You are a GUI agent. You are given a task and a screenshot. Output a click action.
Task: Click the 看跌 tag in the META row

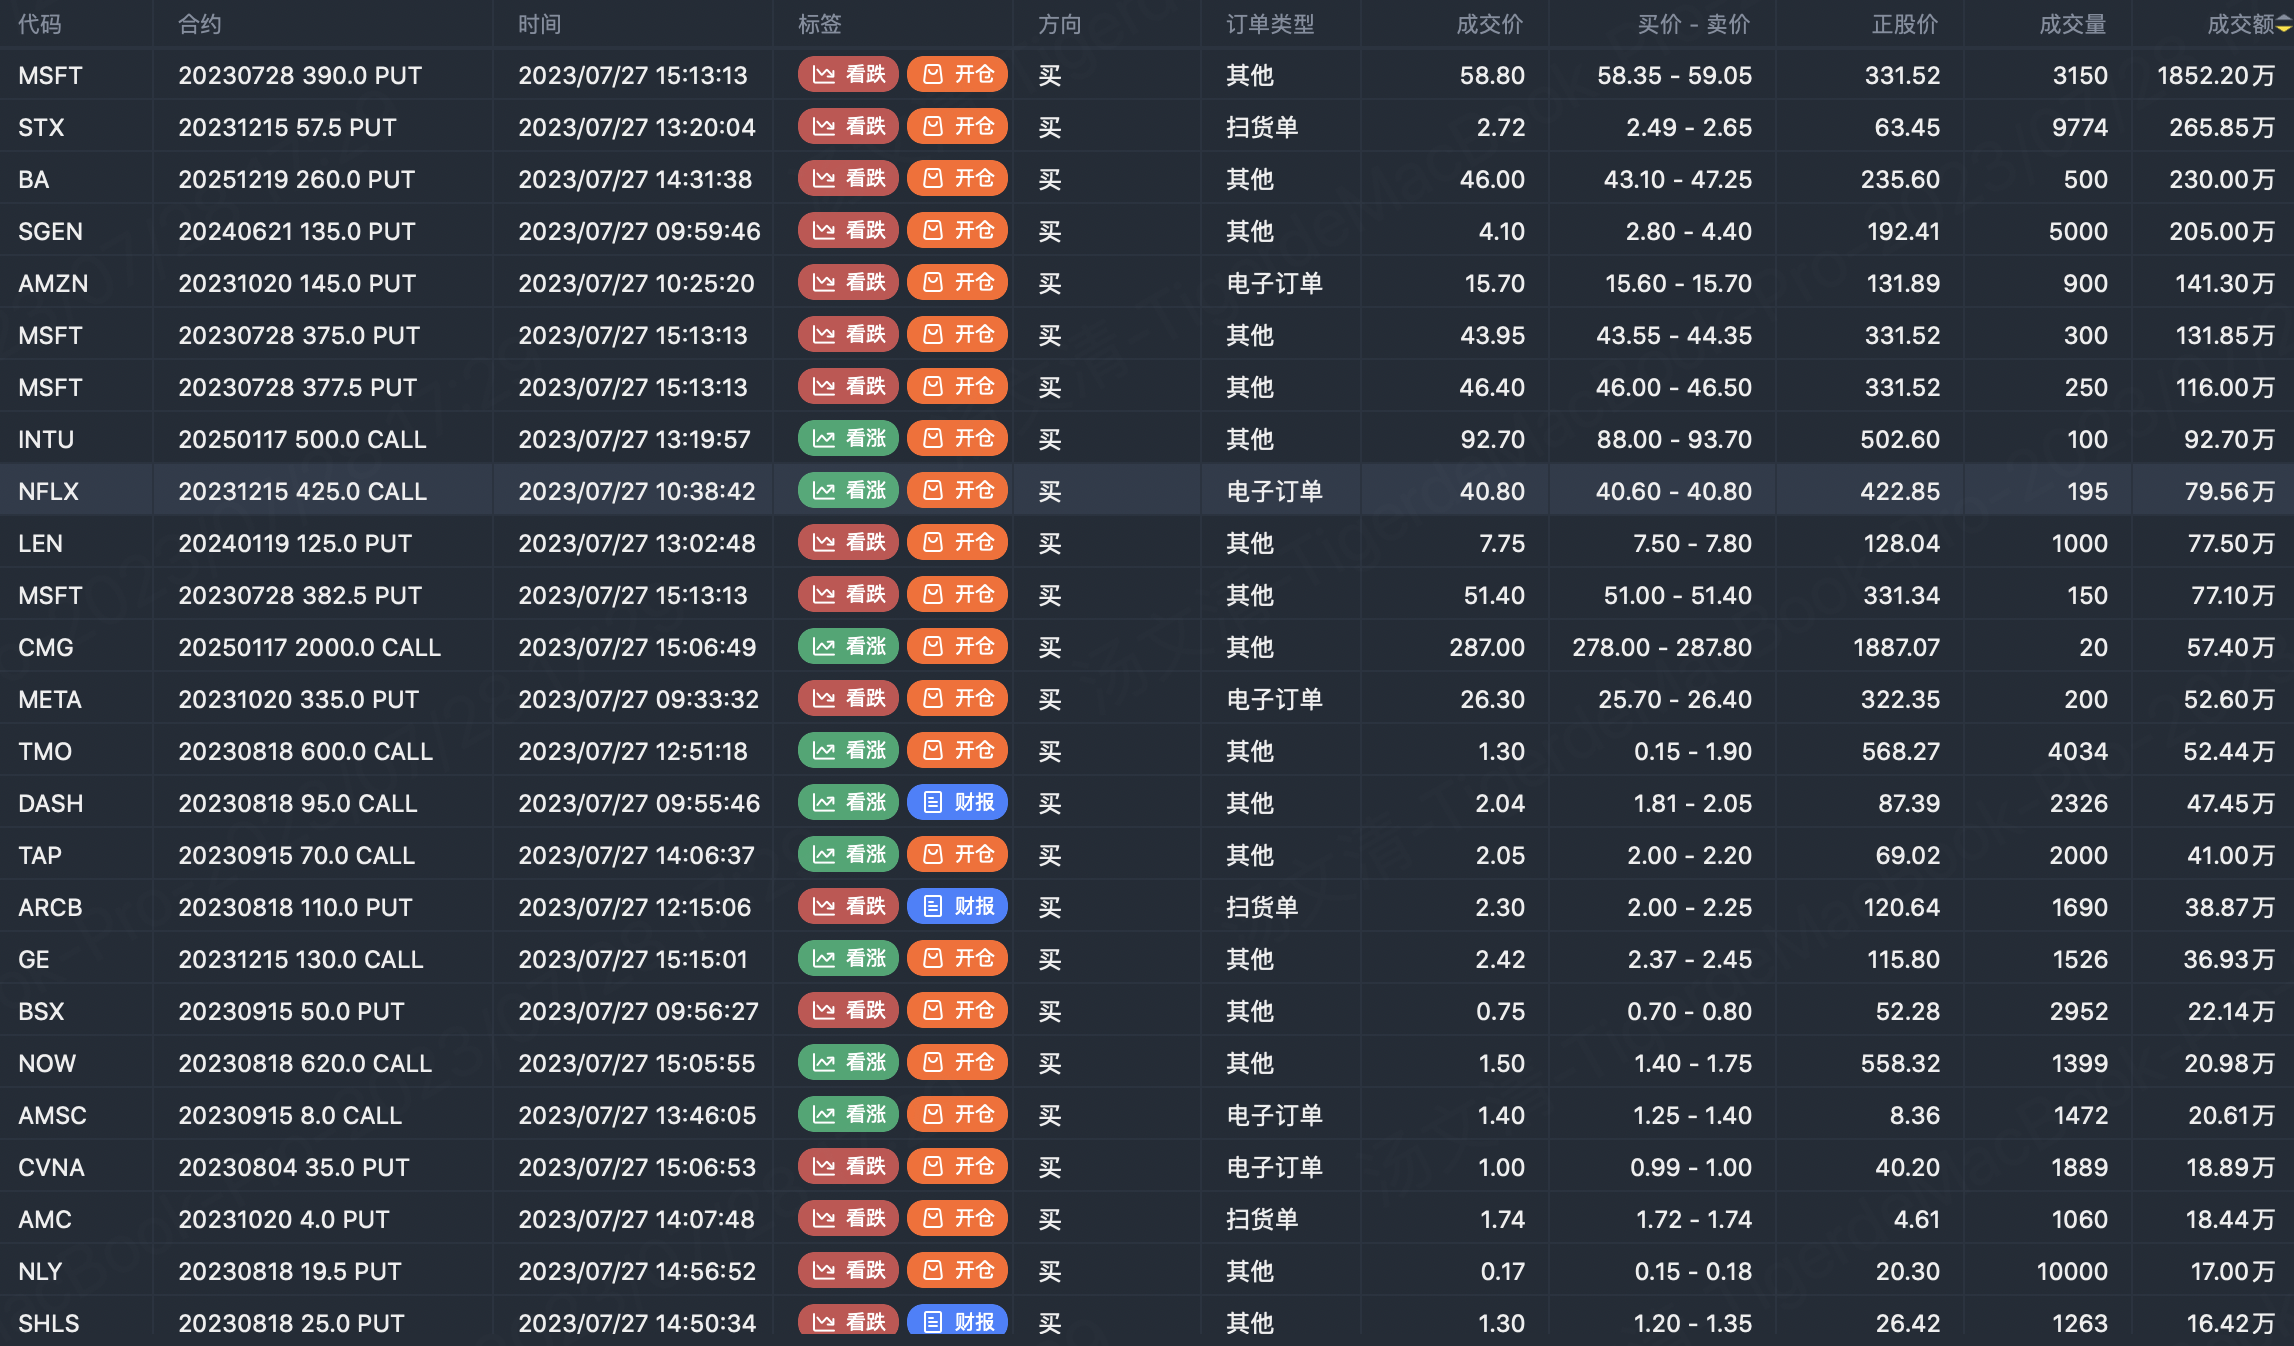[849, 699]
